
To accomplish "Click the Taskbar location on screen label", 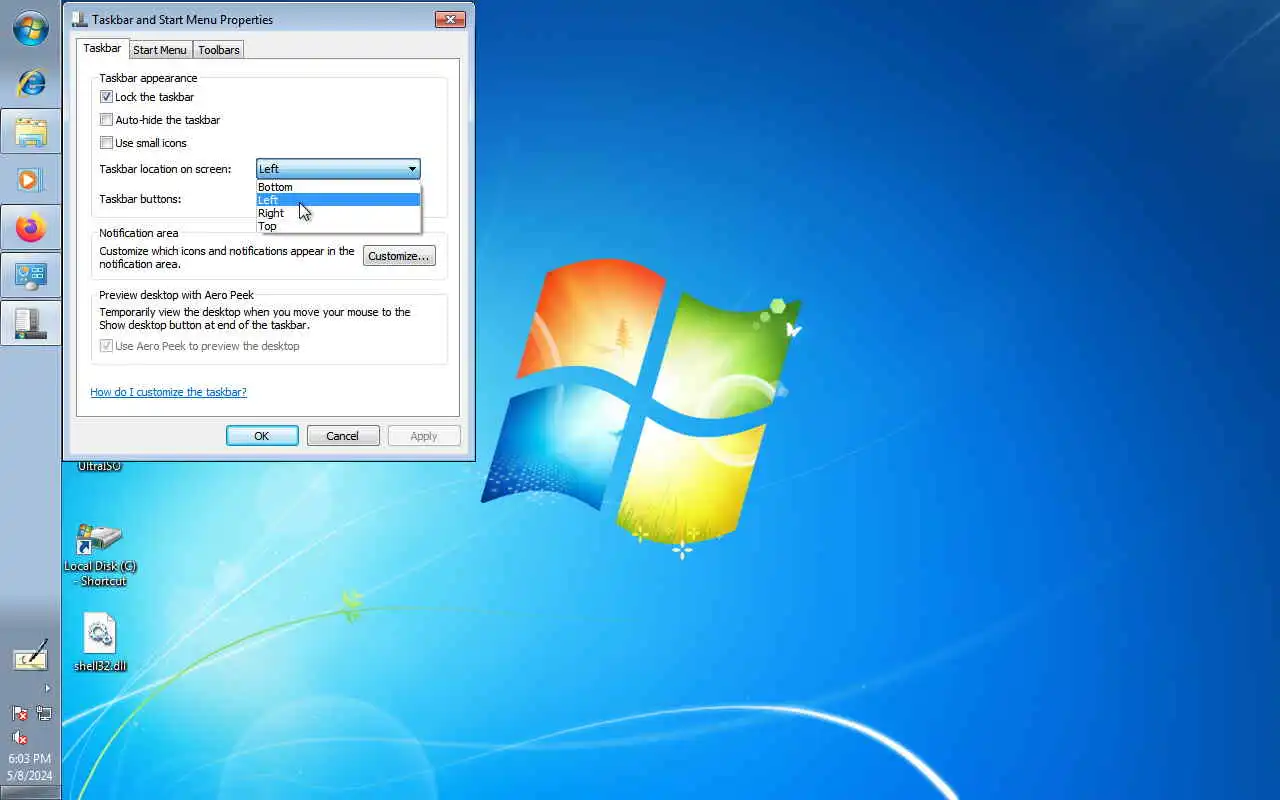I will point(165,169).
